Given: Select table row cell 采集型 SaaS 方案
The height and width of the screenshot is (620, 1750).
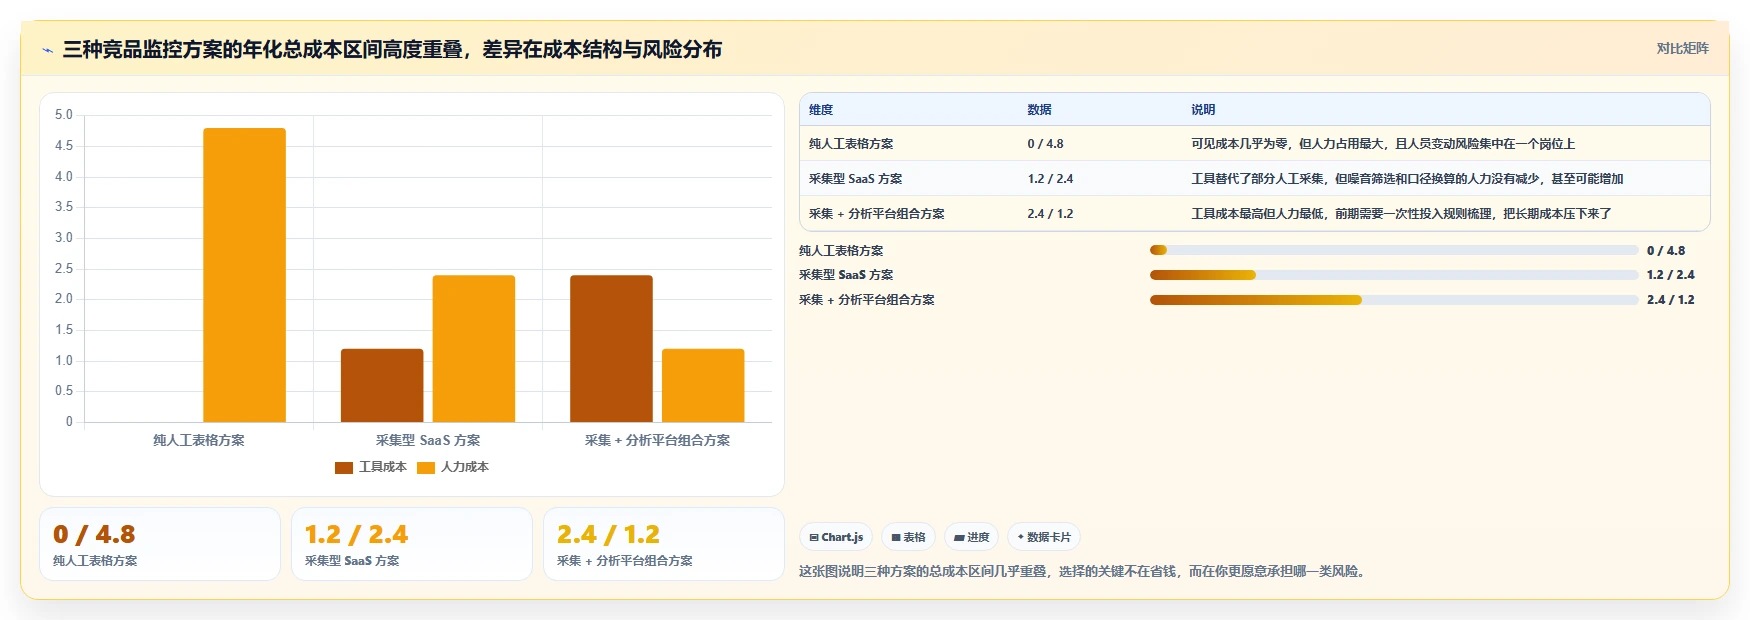Looking at the screenshot, I should [855, 179].
